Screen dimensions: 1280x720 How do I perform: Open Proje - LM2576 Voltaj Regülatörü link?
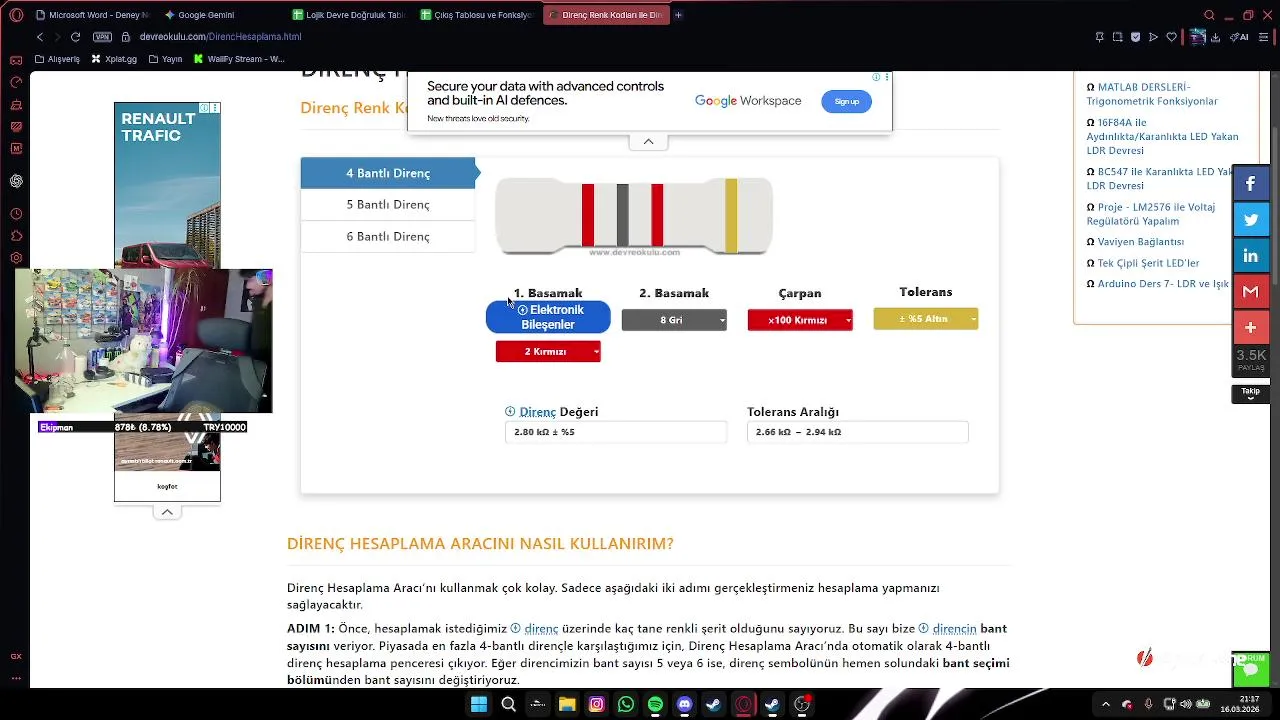1151,214
